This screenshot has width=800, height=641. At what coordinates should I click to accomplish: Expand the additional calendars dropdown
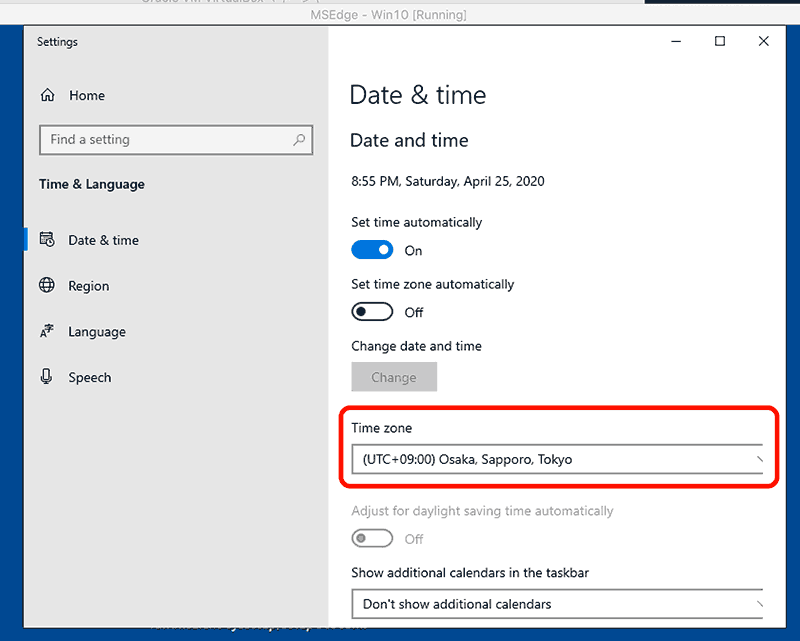pos(555,604)
